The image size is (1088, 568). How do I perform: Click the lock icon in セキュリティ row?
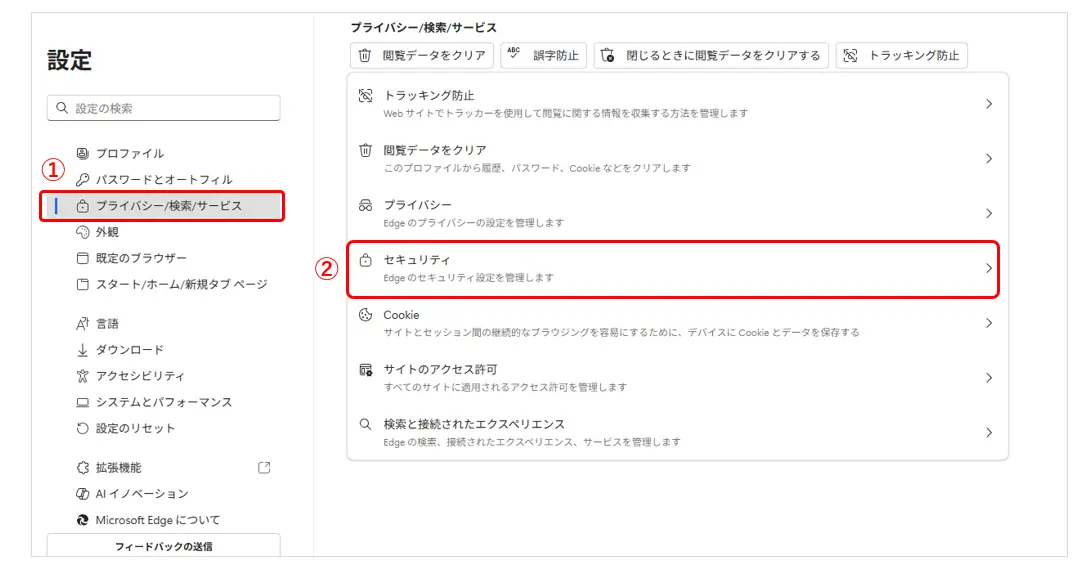pos(365,260)
